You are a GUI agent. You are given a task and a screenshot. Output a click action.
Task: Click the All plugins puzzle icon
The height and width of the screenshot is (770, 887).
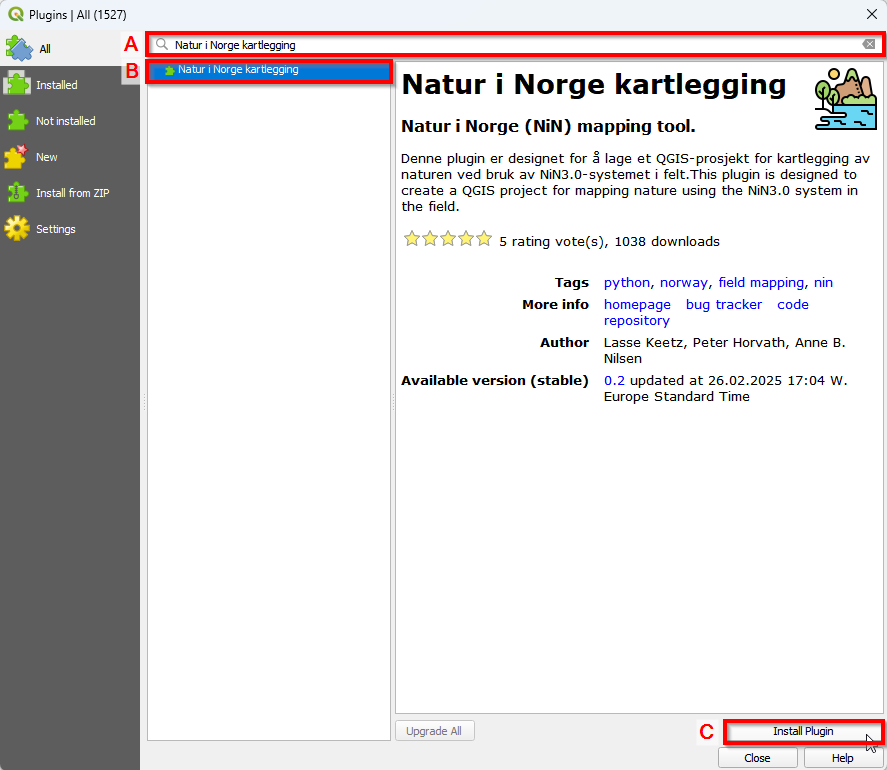pyautogui.click(x=18, y=48)
